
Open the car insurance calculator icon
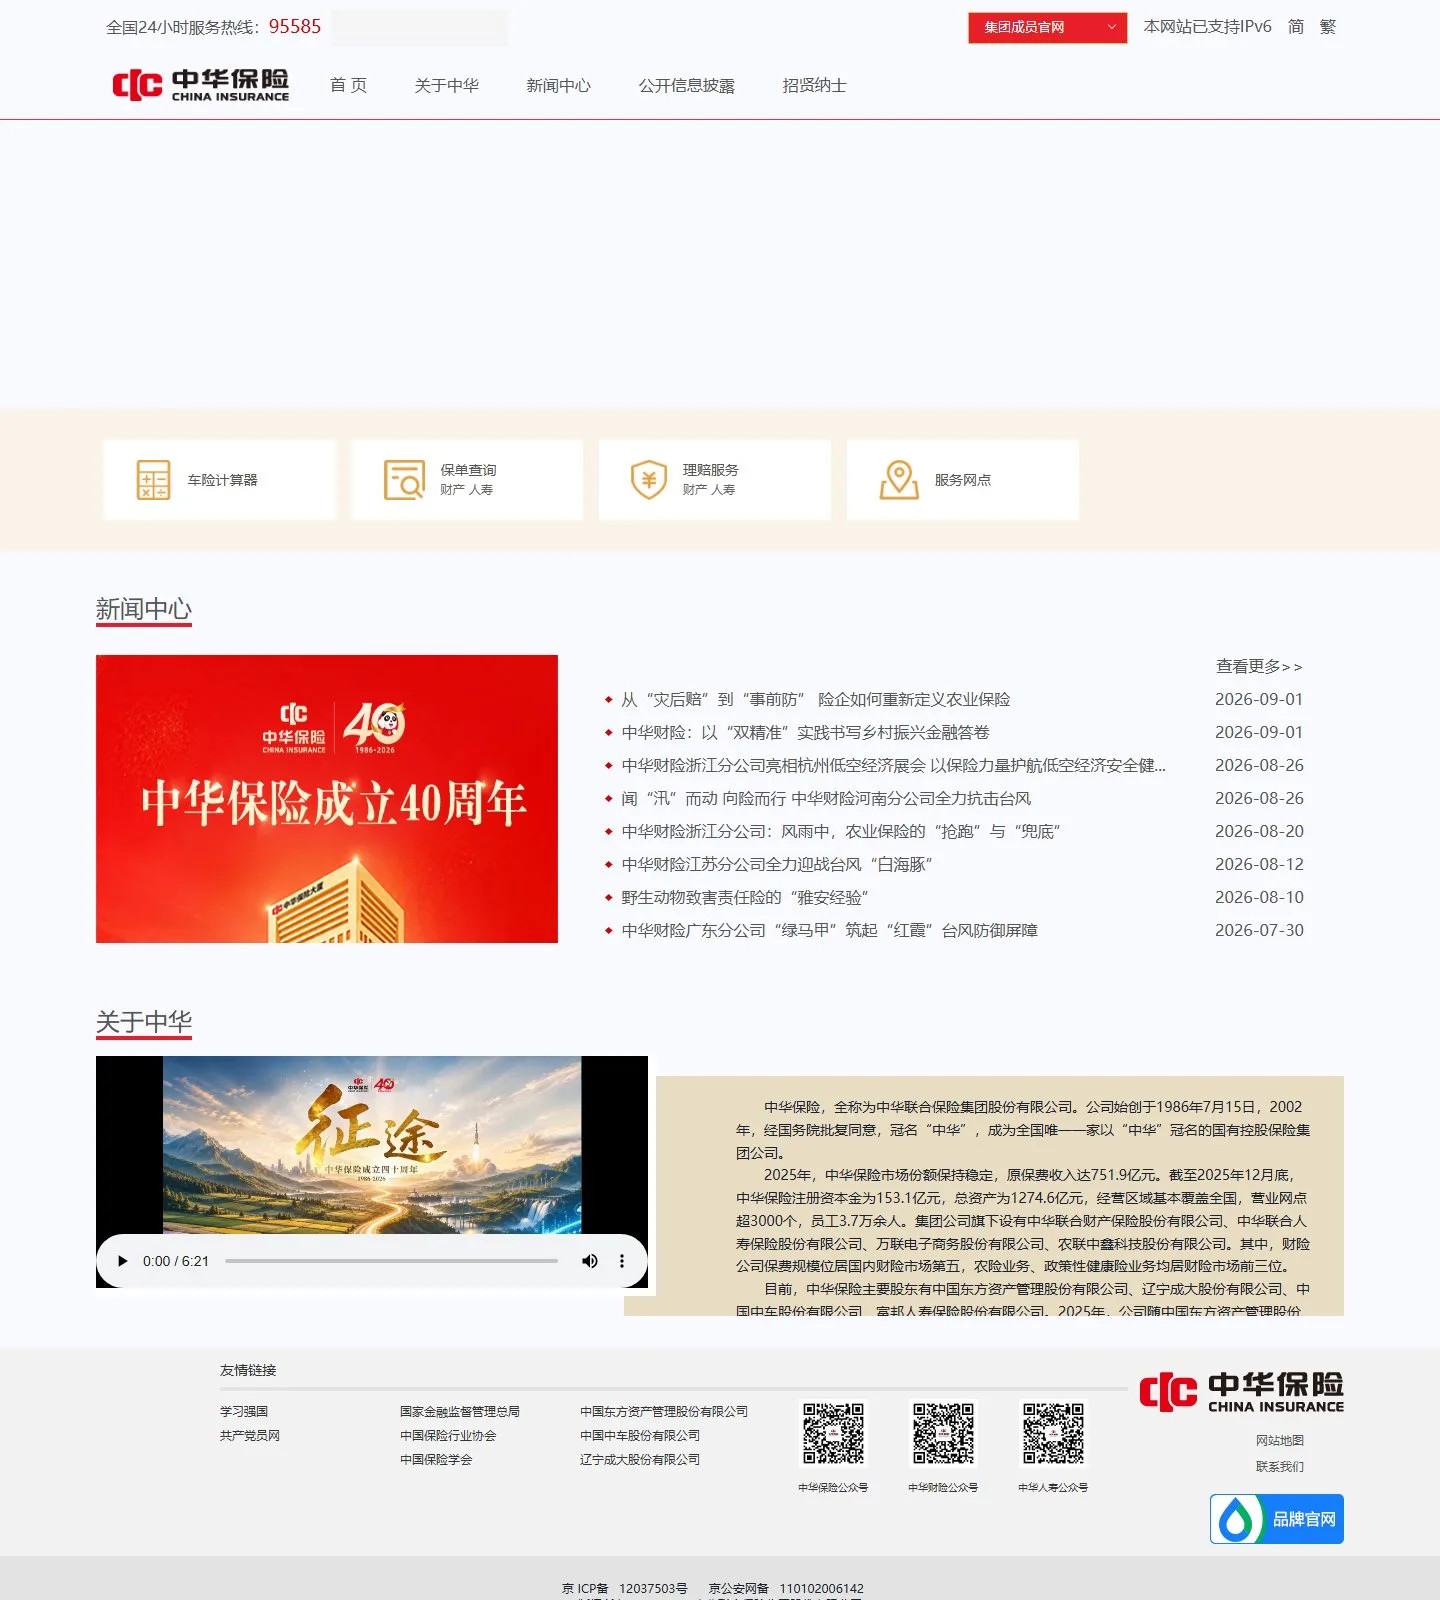click(153, 480)
